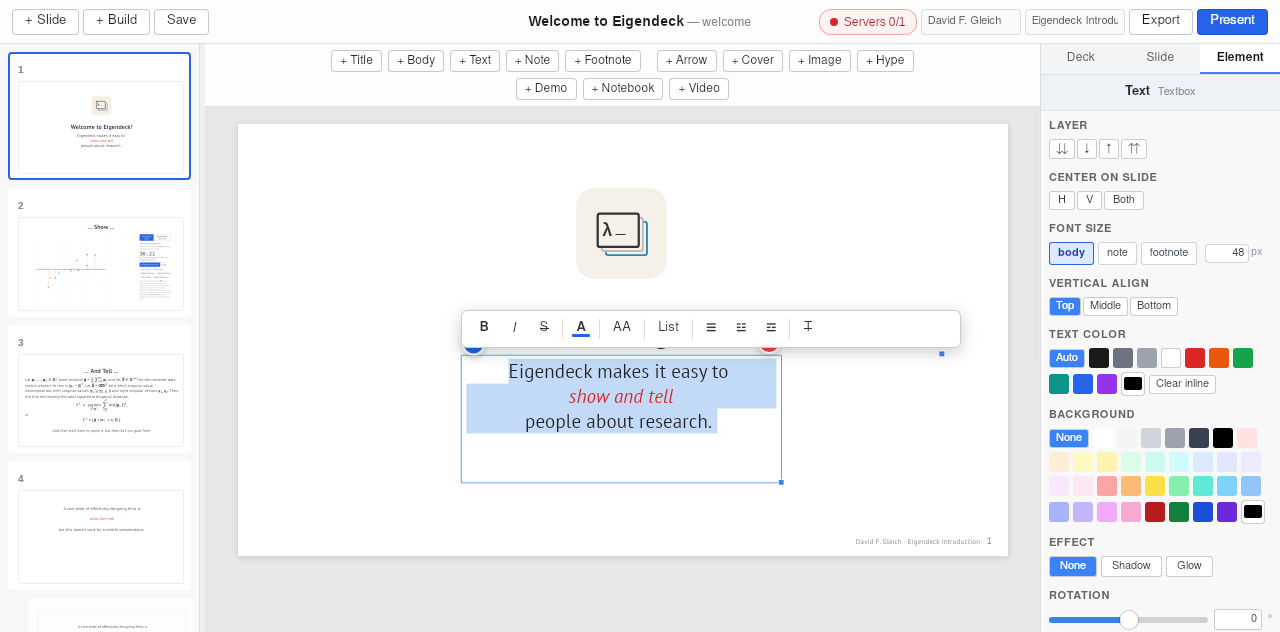Image resolution: width=1280 pixels, height=632 pixels.
Task: Add a Note element
Action: point(532,61)
